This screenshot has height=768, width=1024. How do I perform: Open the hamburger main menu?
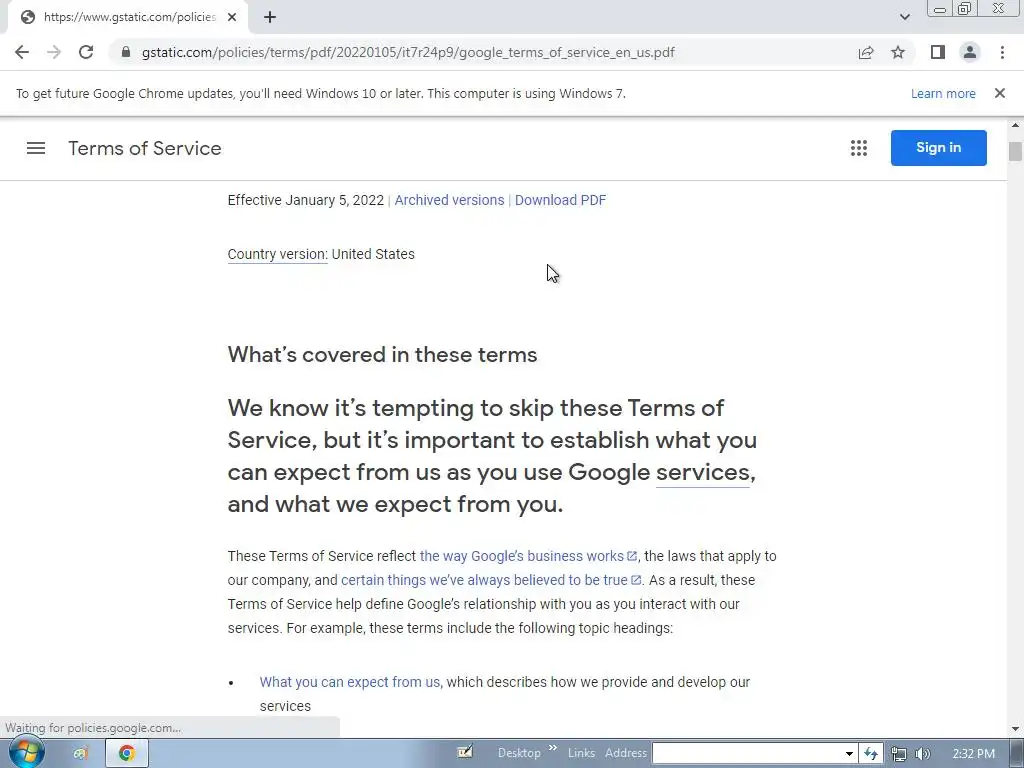36,148
